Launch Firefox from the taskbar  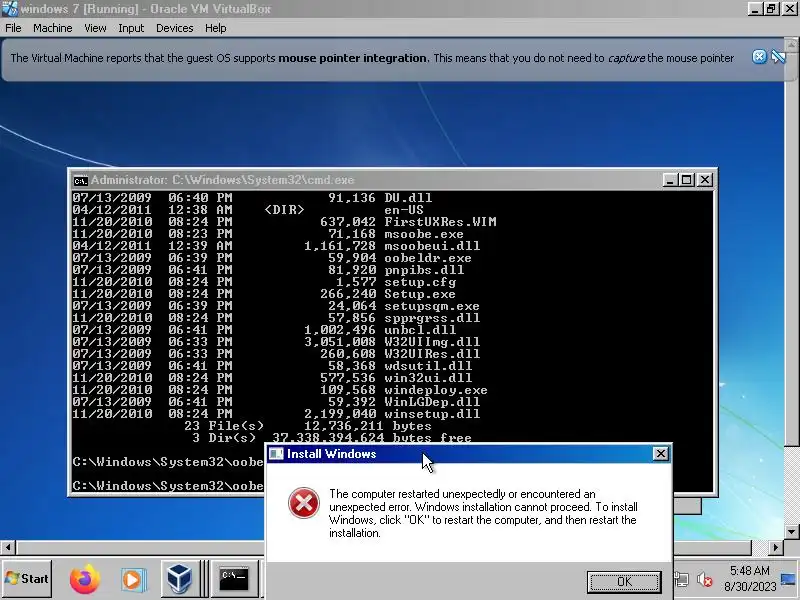85,579
